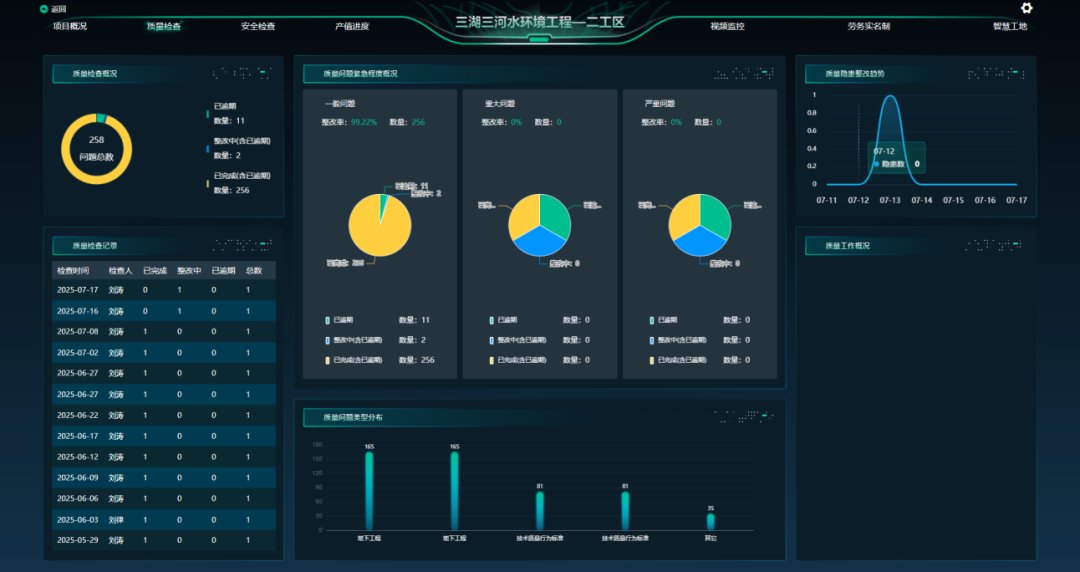Click the teal handle below project title
This screenshot has height=572, width=1080.
[x=539, y=39]
